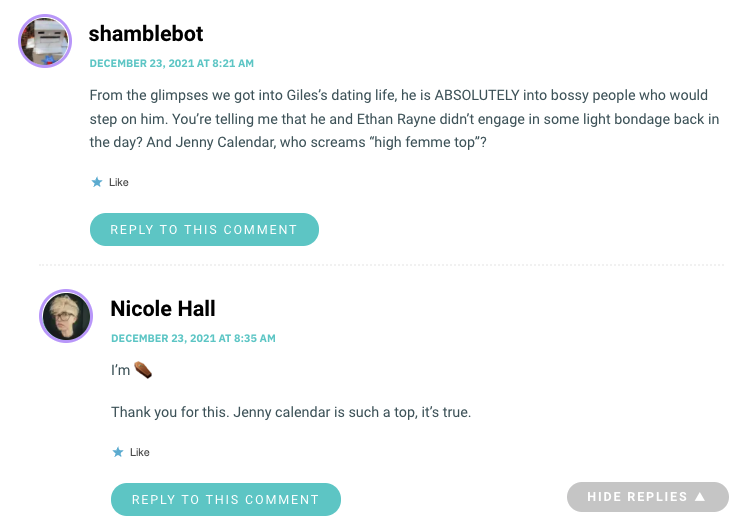Open the Nicole Hall username link

(x=163, y=308)
